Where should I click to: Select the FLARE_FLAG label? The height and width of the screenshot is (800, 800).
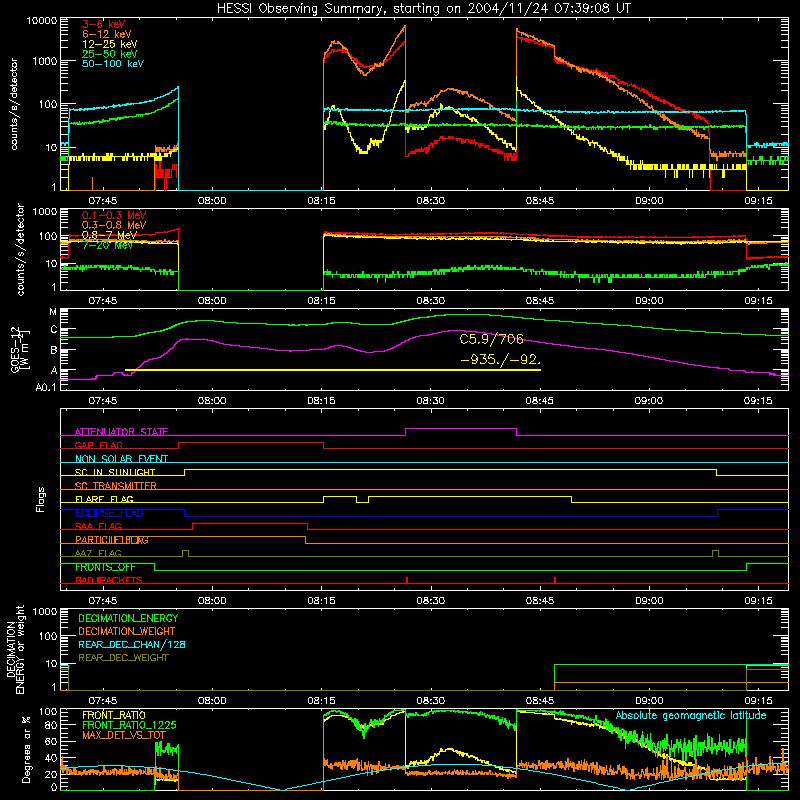(x=104, y=499)
